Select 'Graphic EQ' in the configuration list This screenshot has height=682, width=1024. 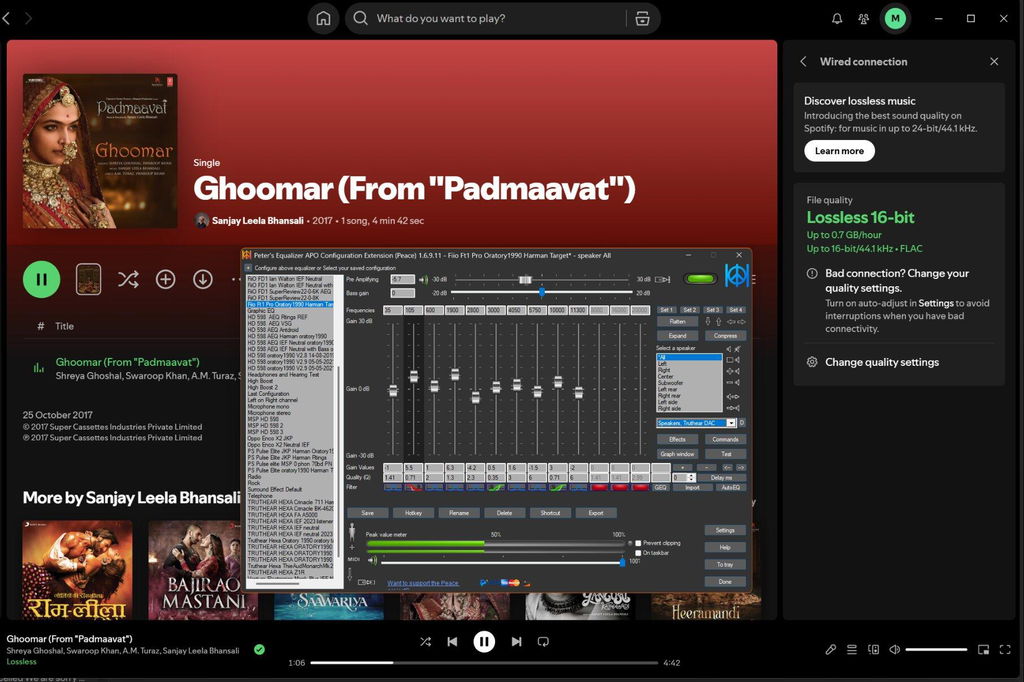(x=261, y=311)
